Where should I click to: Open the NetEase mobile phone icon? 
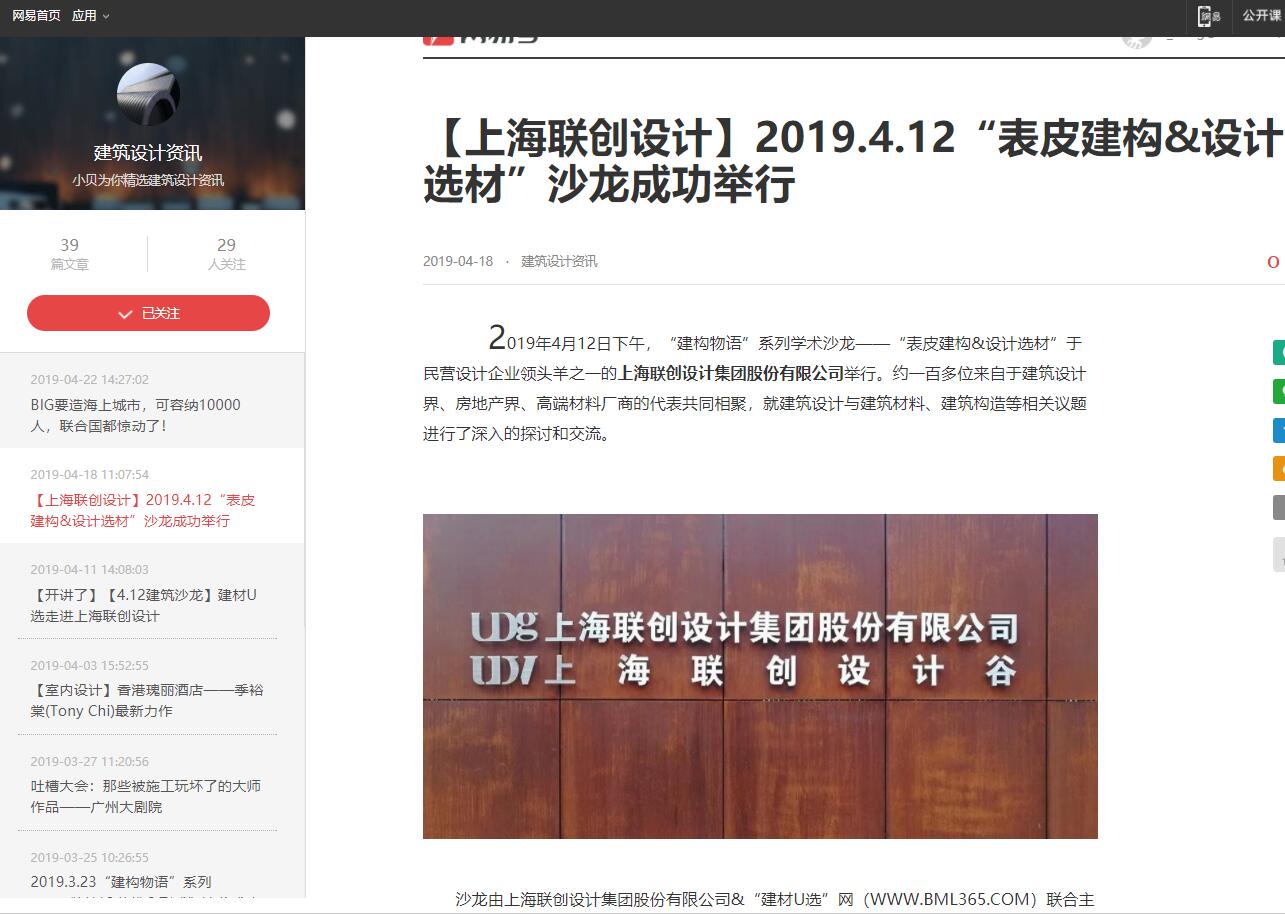tap(1210, 16)
